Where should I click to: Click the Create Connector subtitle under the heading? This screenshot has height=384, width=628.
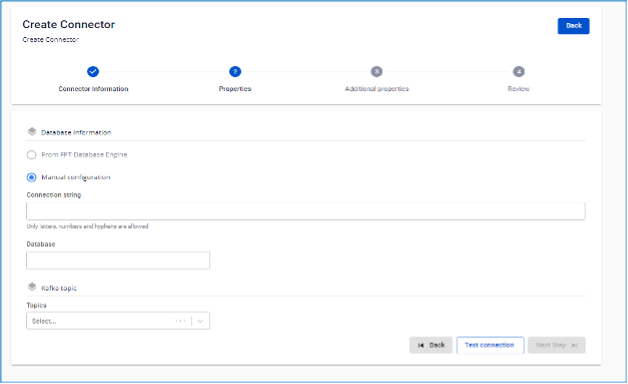click(50, 40)
